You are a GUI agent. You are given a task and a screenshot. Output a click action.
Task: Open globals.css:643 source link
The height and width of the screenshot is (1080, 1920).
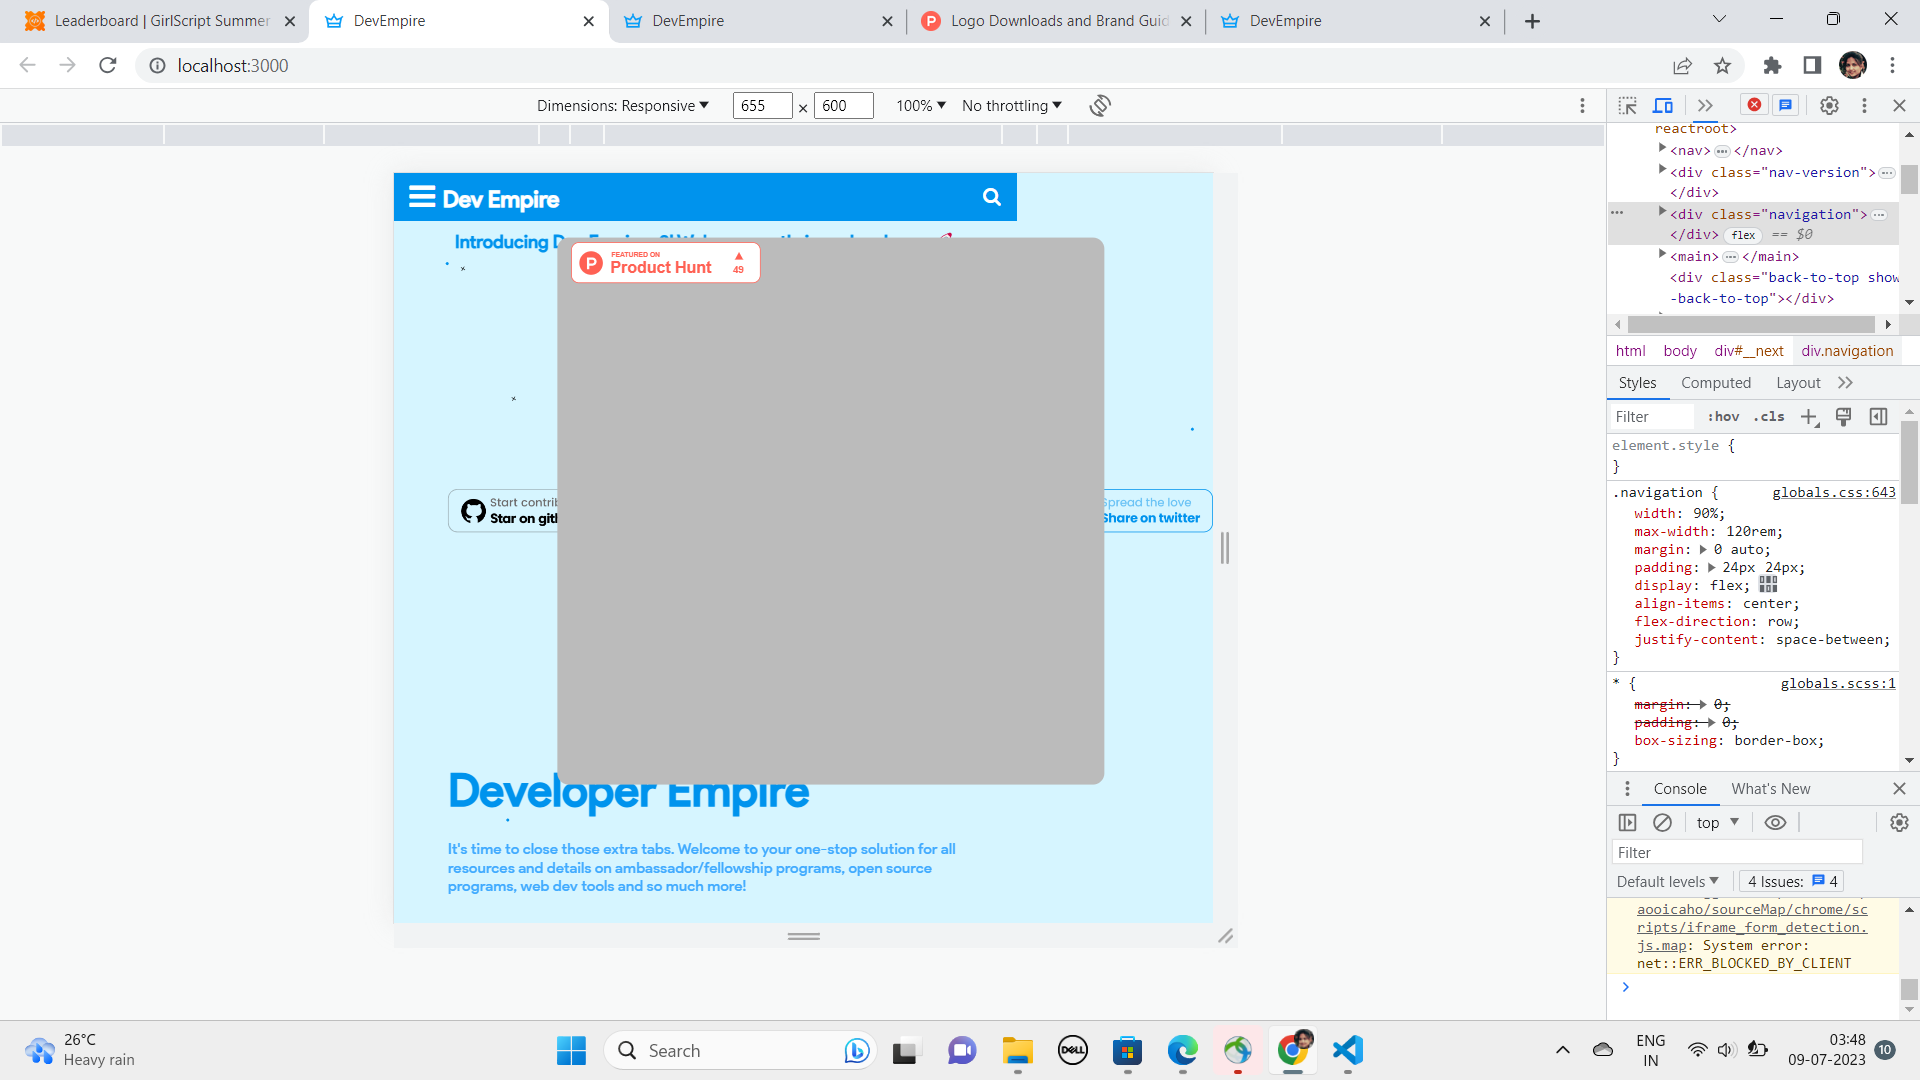coord(1833,492)
